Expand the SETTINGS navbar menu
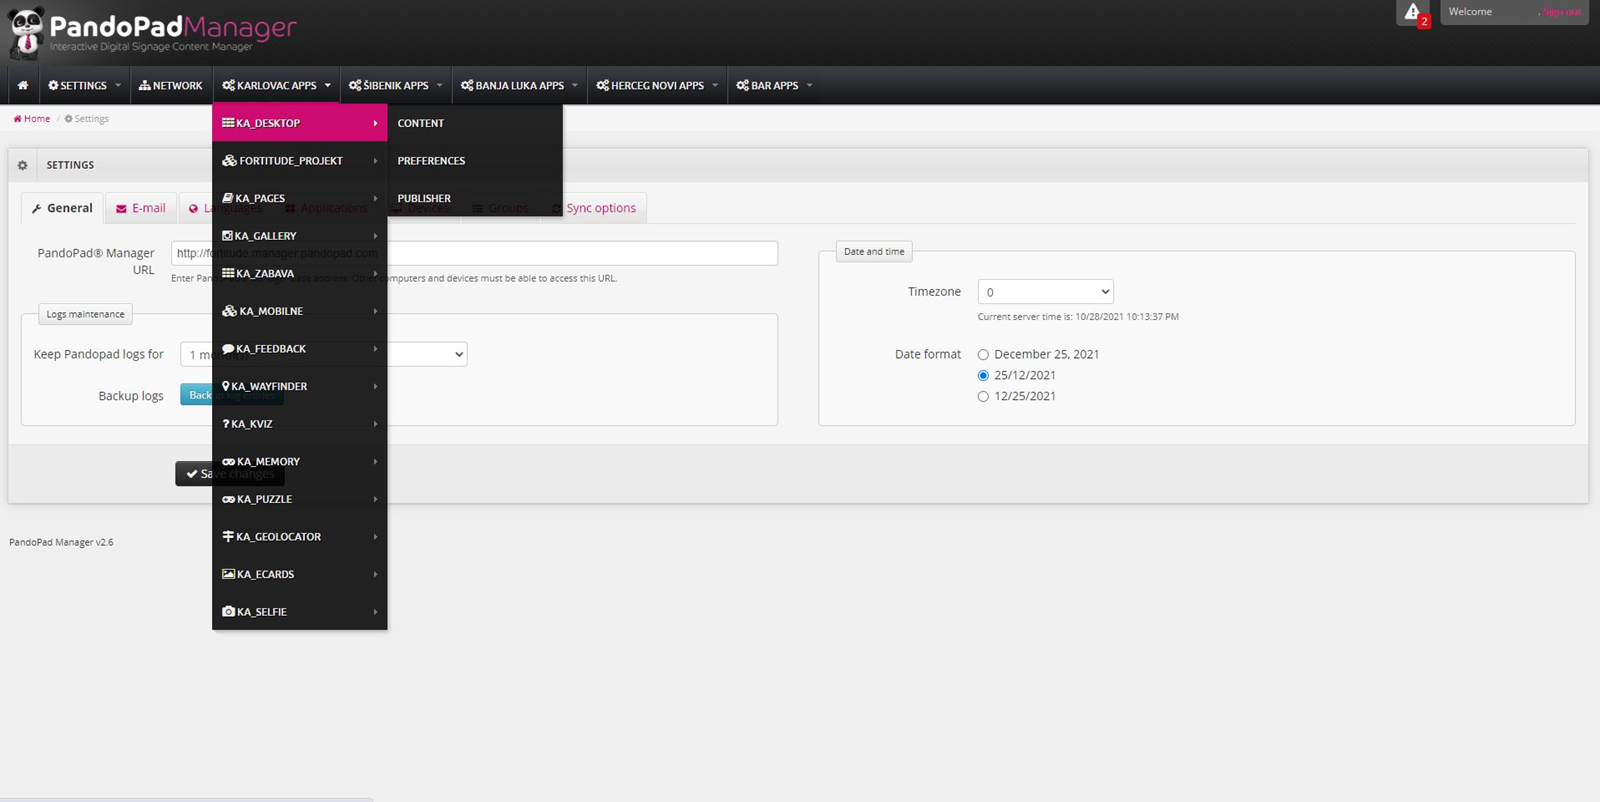This screenshot has width=1600, height=802. point(85,86)
